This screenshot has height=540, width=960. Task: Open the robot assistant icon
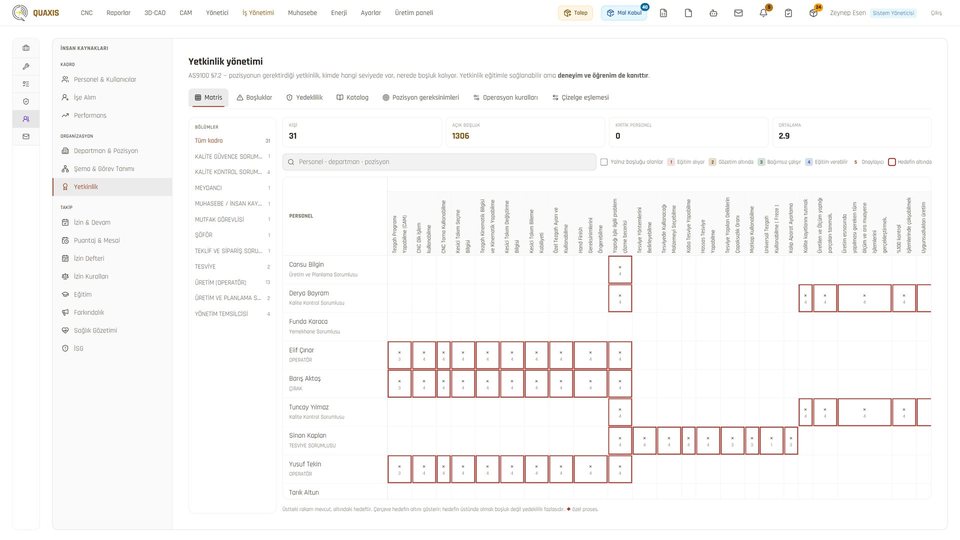coord(713,13)
